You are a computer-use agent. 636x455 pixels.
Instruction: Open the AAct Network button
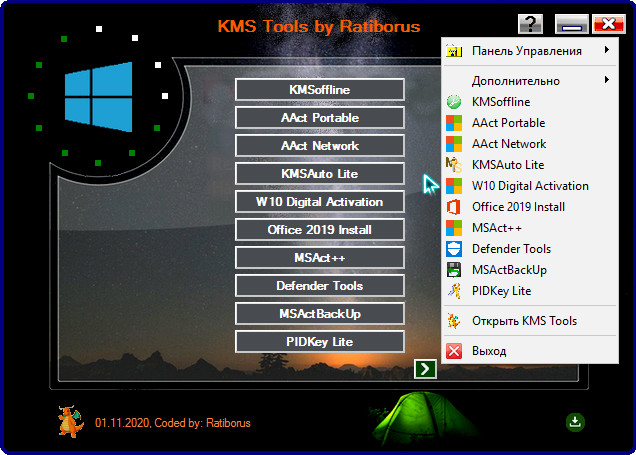coord(320,146)
